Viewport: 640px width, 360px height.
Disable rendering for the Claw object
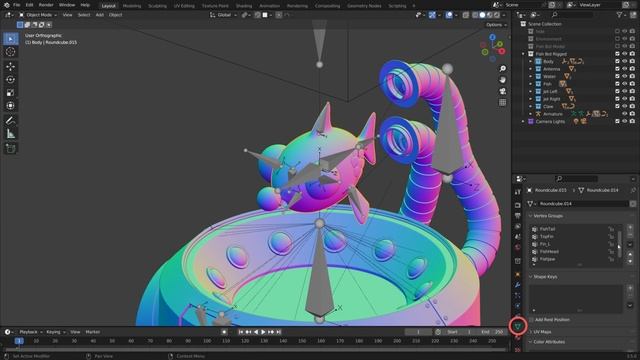632,107
